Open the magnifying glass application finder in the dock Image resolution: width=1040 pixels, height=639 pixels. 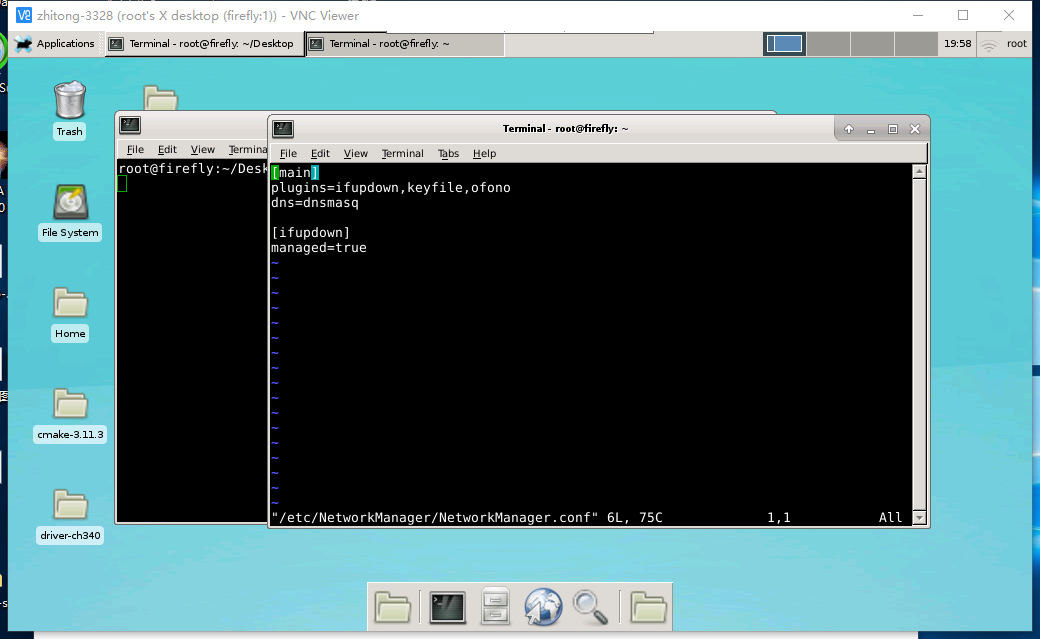(591, 607)
